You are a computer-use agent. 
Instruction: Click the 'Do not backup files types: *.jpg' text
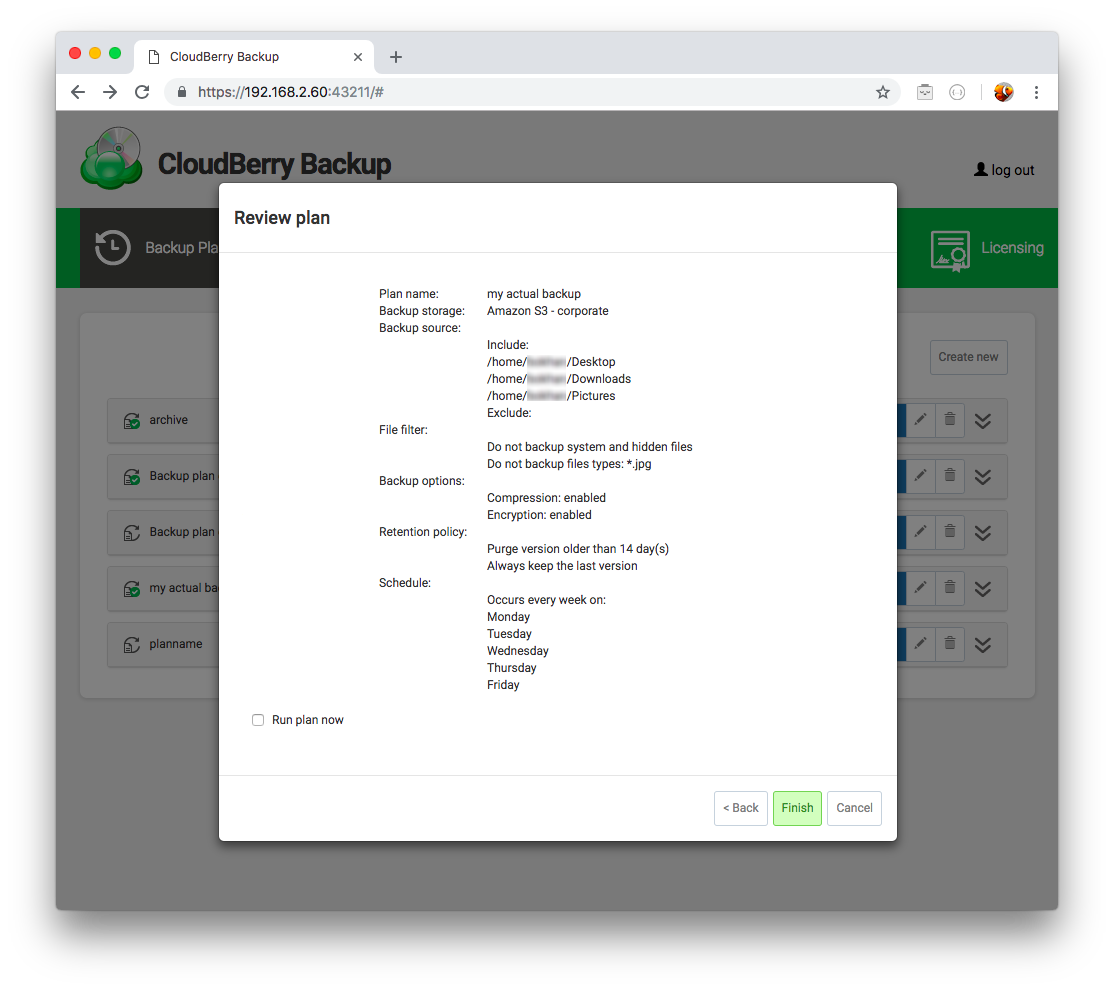coord(569,463)
